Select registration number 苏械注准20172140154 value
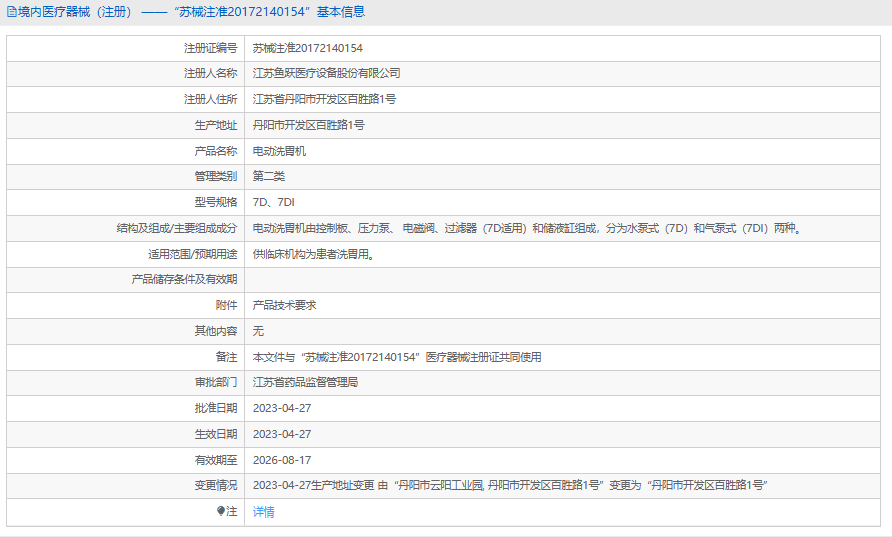This screenshot has height=537, width=892. click(308, 48)
